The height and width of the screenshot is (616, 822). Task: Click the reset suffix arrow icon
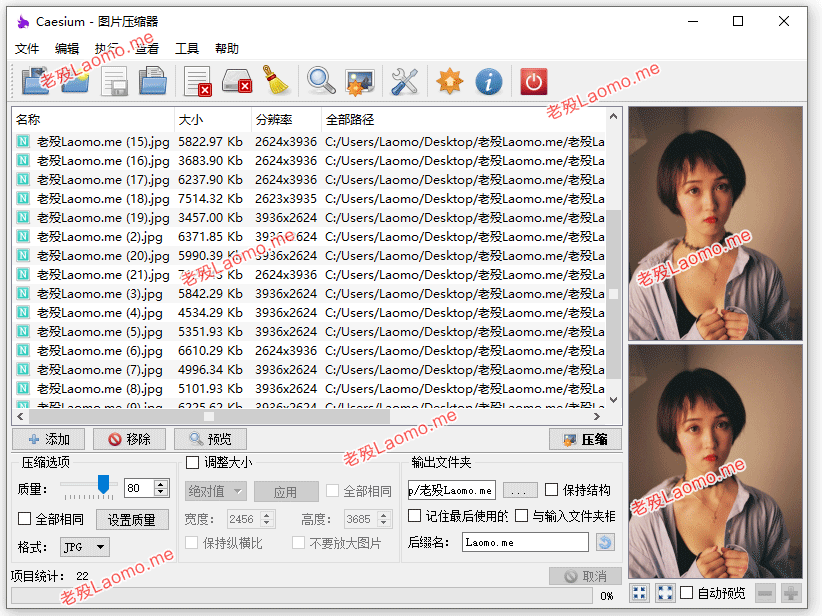(x=605, y=542)
